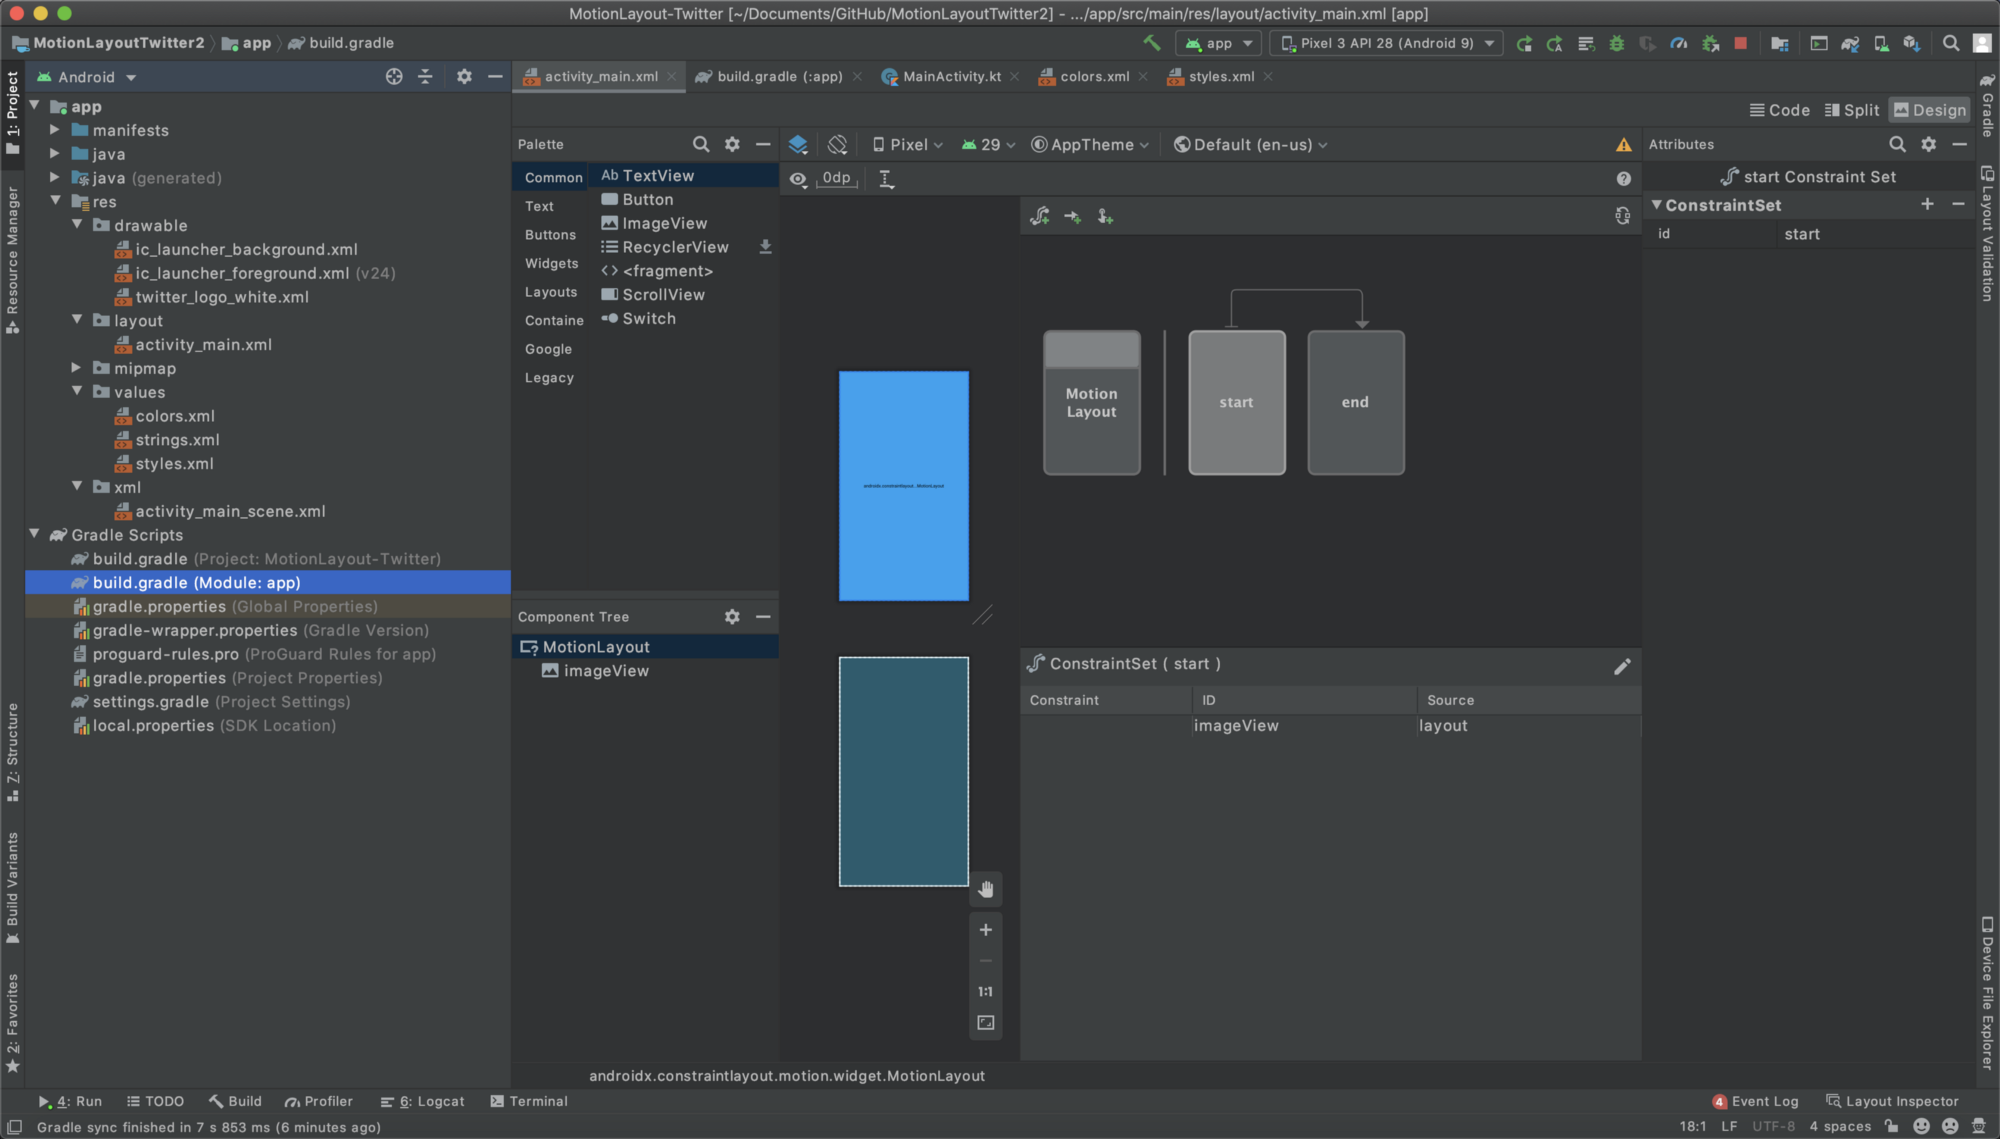Viewport: 2000px width, 1139px height.
Task: Click the Stop red square button
Action: tap(1740, 43)
